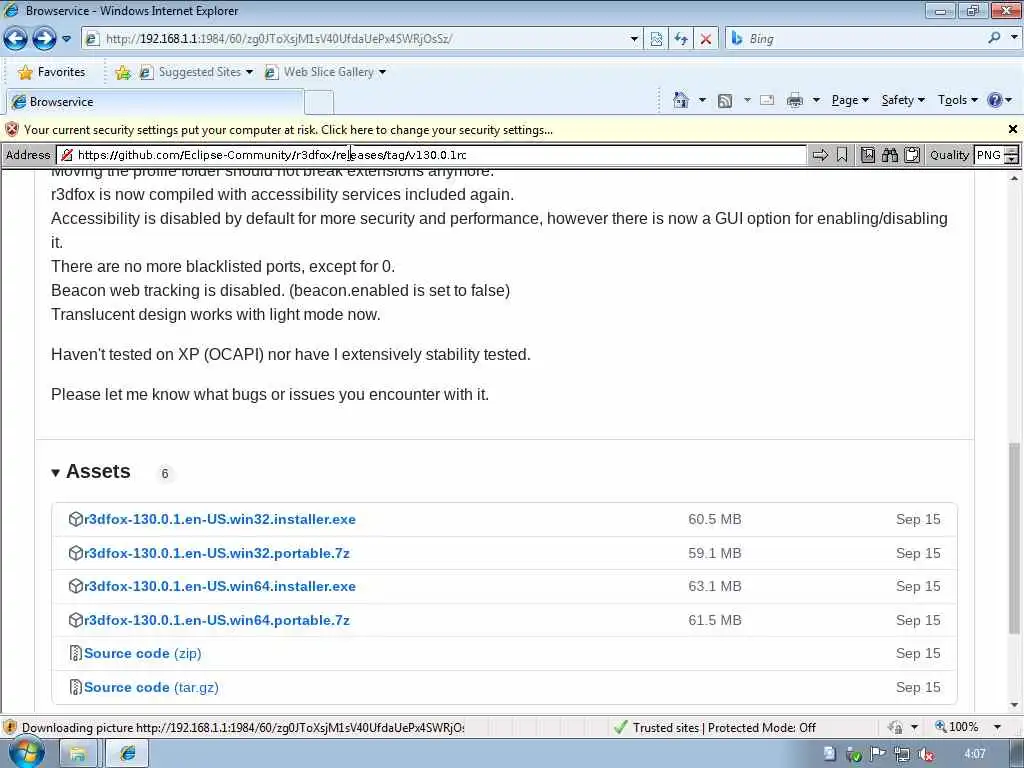Screen dimensions: 1024x768
Task: Open the Windows Start menu orb
Action: coord(26,753)
